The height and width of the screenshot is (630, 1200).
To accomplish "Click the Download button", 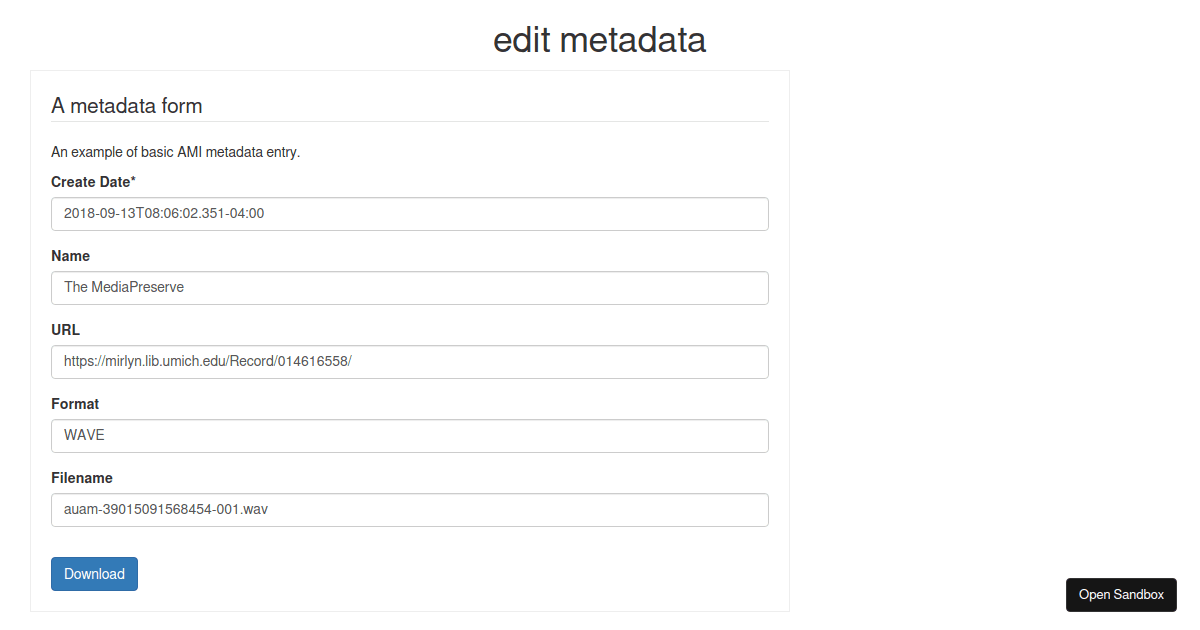I will point(94,573).
